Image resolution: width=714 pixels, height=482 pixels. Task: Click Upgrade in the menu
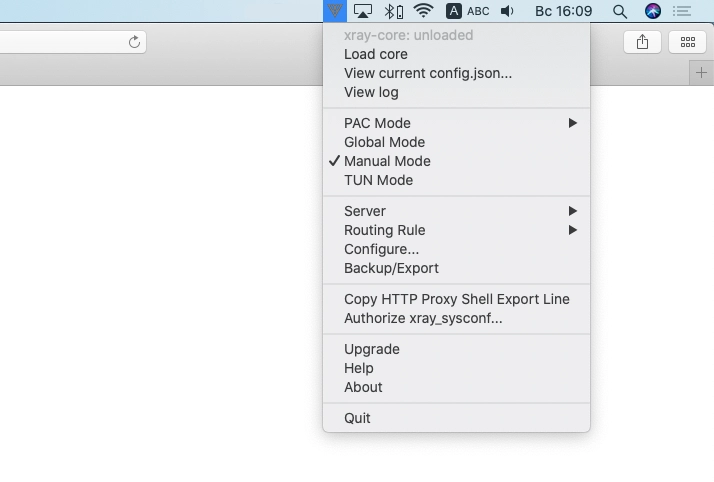point(456,350)
